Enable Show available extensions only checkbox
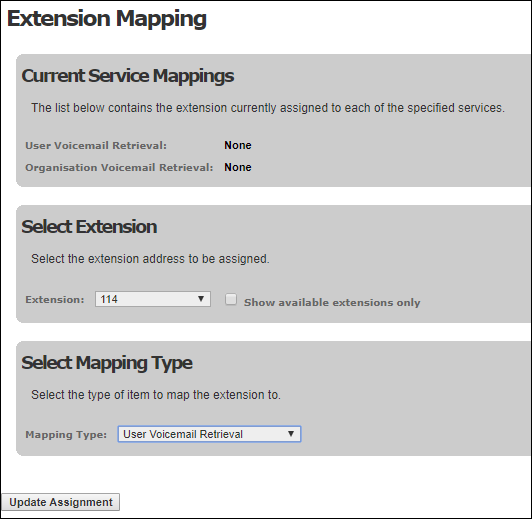 click(231, 299)
